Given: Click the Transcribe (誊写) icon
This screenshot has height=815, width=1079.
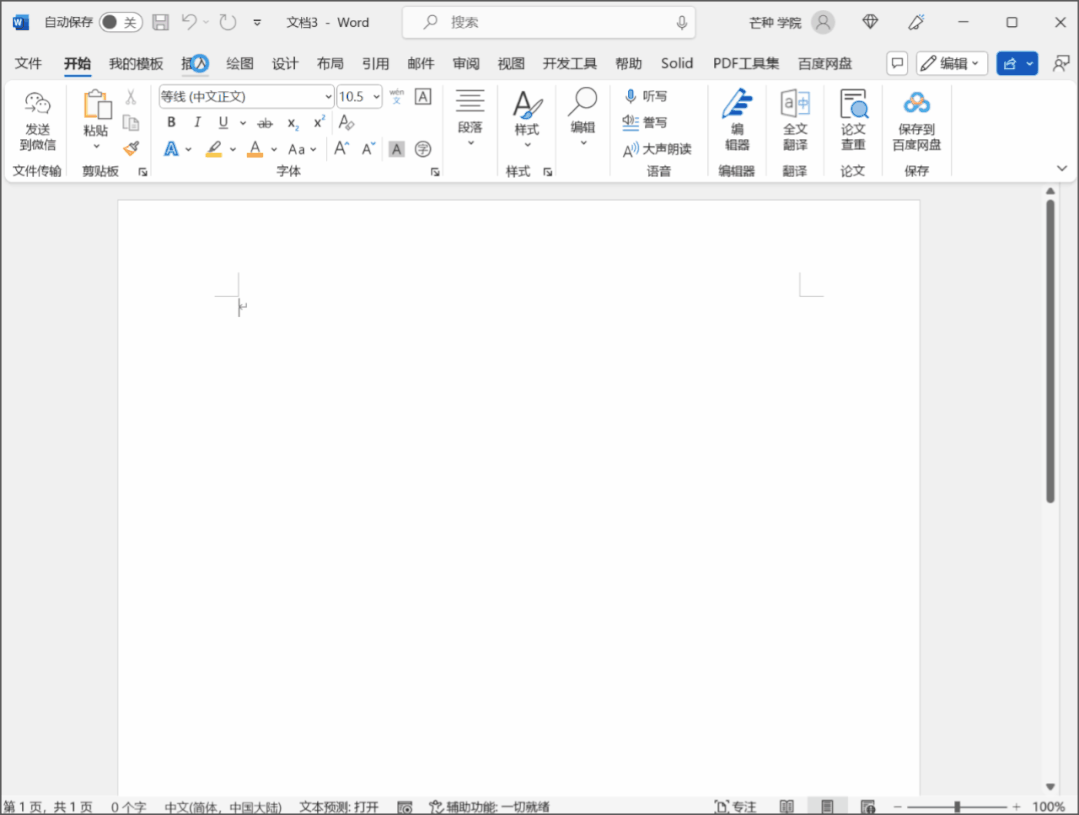Looking at the screenshot, I should pos(630,123).
